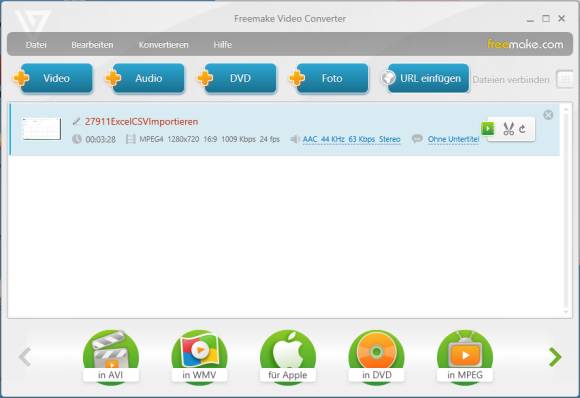Click the duration text 00:03:28
Viewport: 580px width, 398px height.
(x=101, y=139)
